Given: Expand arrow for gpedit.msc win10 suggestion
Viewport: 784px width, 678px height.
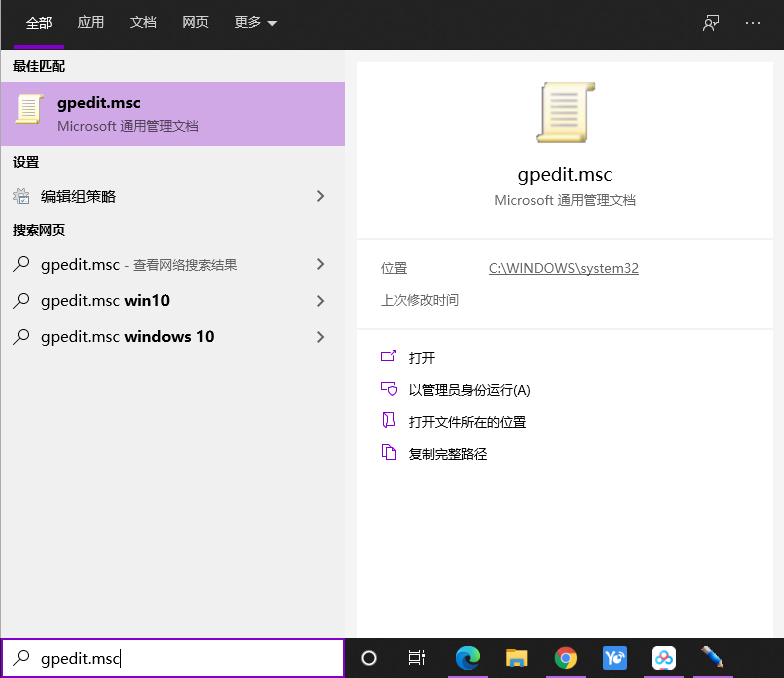Looking at the screenshot, I should 321,301.
